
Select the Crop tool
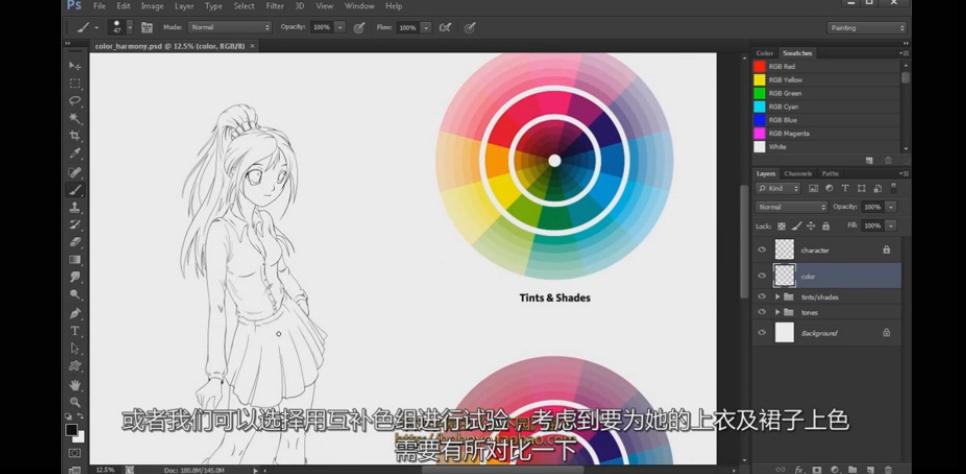(x=75, y=136)
